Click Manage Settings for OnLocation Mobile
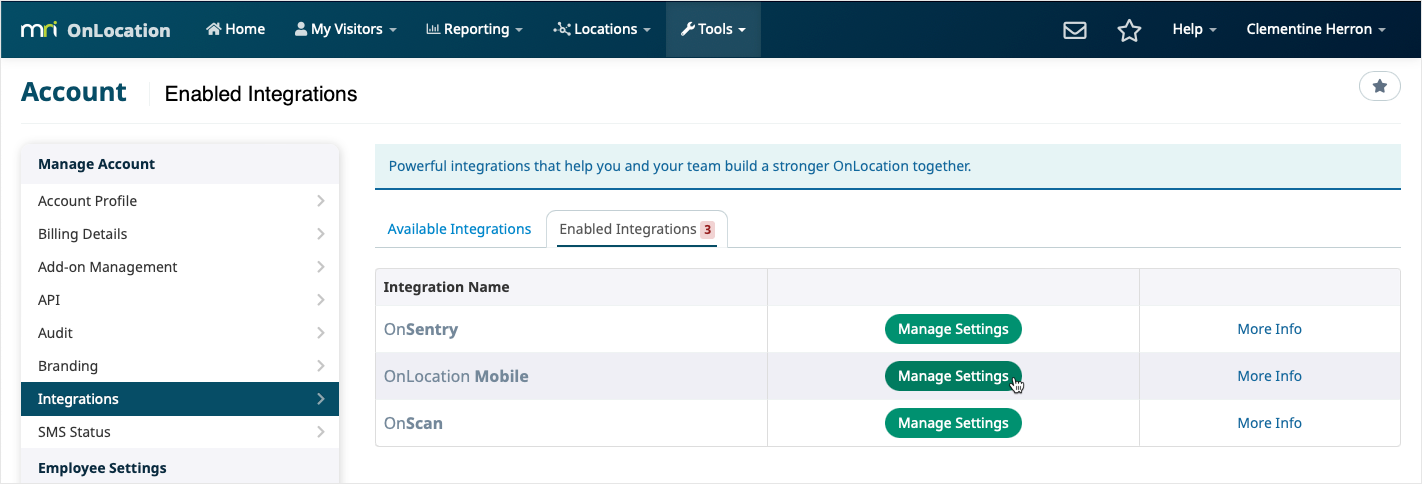The width and height of the screenshot is (1422, 484). tap(953, 376)
